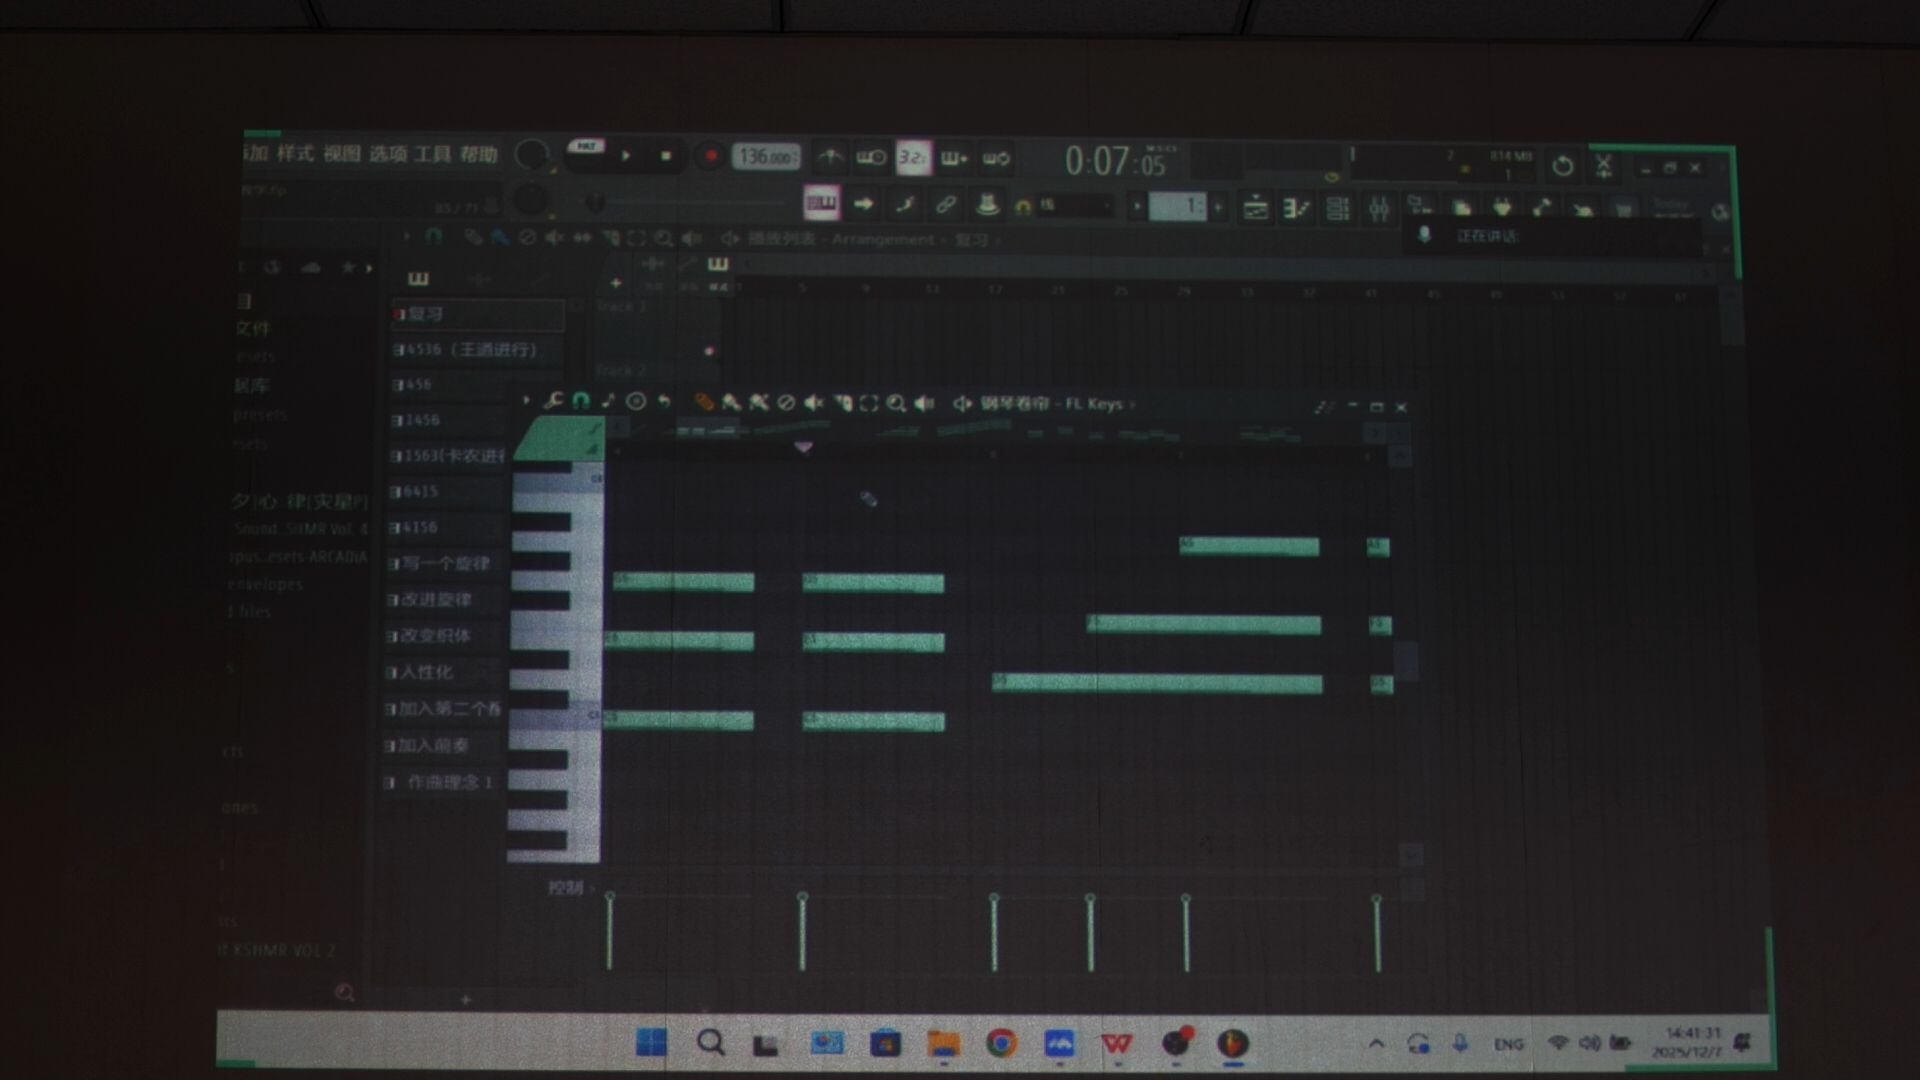
Task: Open the Channel rack icon
Action: coord(1337,208)
